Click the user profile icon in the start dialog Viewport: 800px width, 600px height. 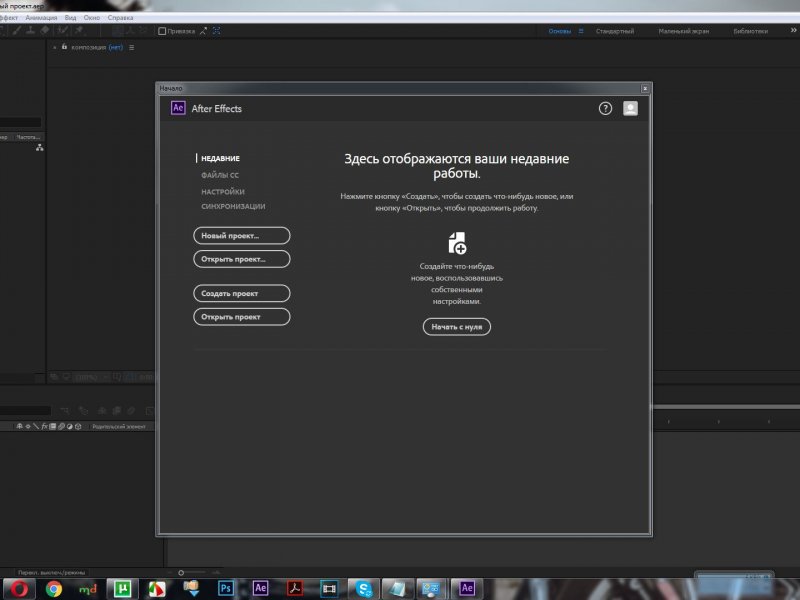pyautogui.click(x=630, y=108)
